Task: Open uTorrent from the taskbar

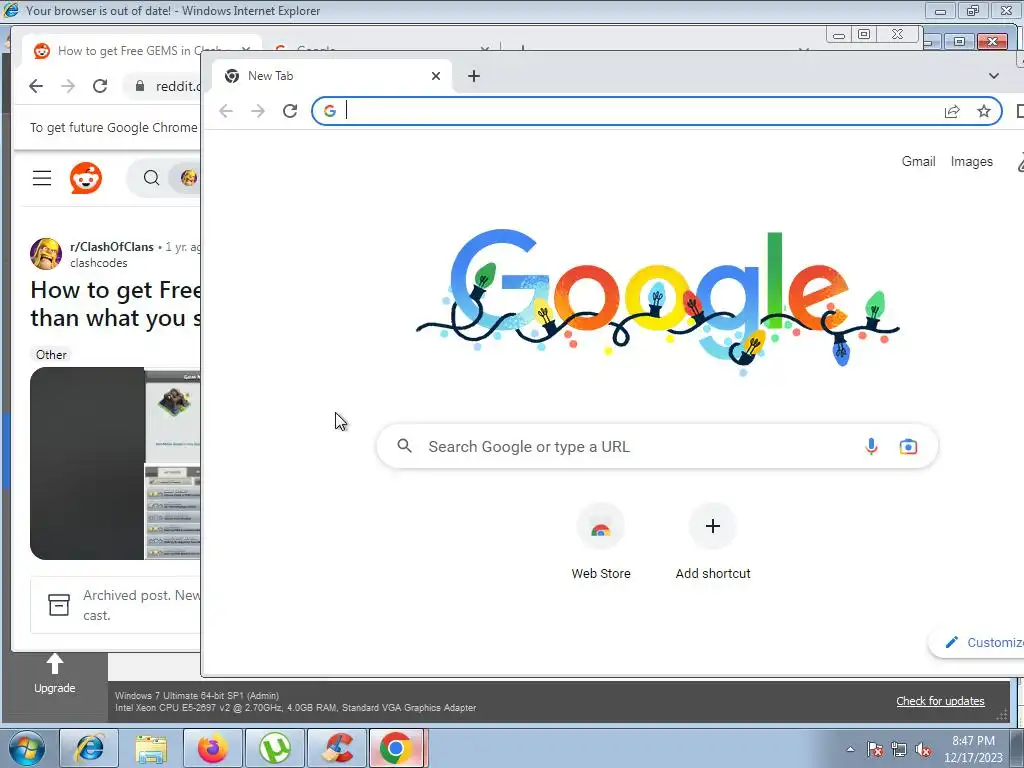Action: click(x=275, y=748)
